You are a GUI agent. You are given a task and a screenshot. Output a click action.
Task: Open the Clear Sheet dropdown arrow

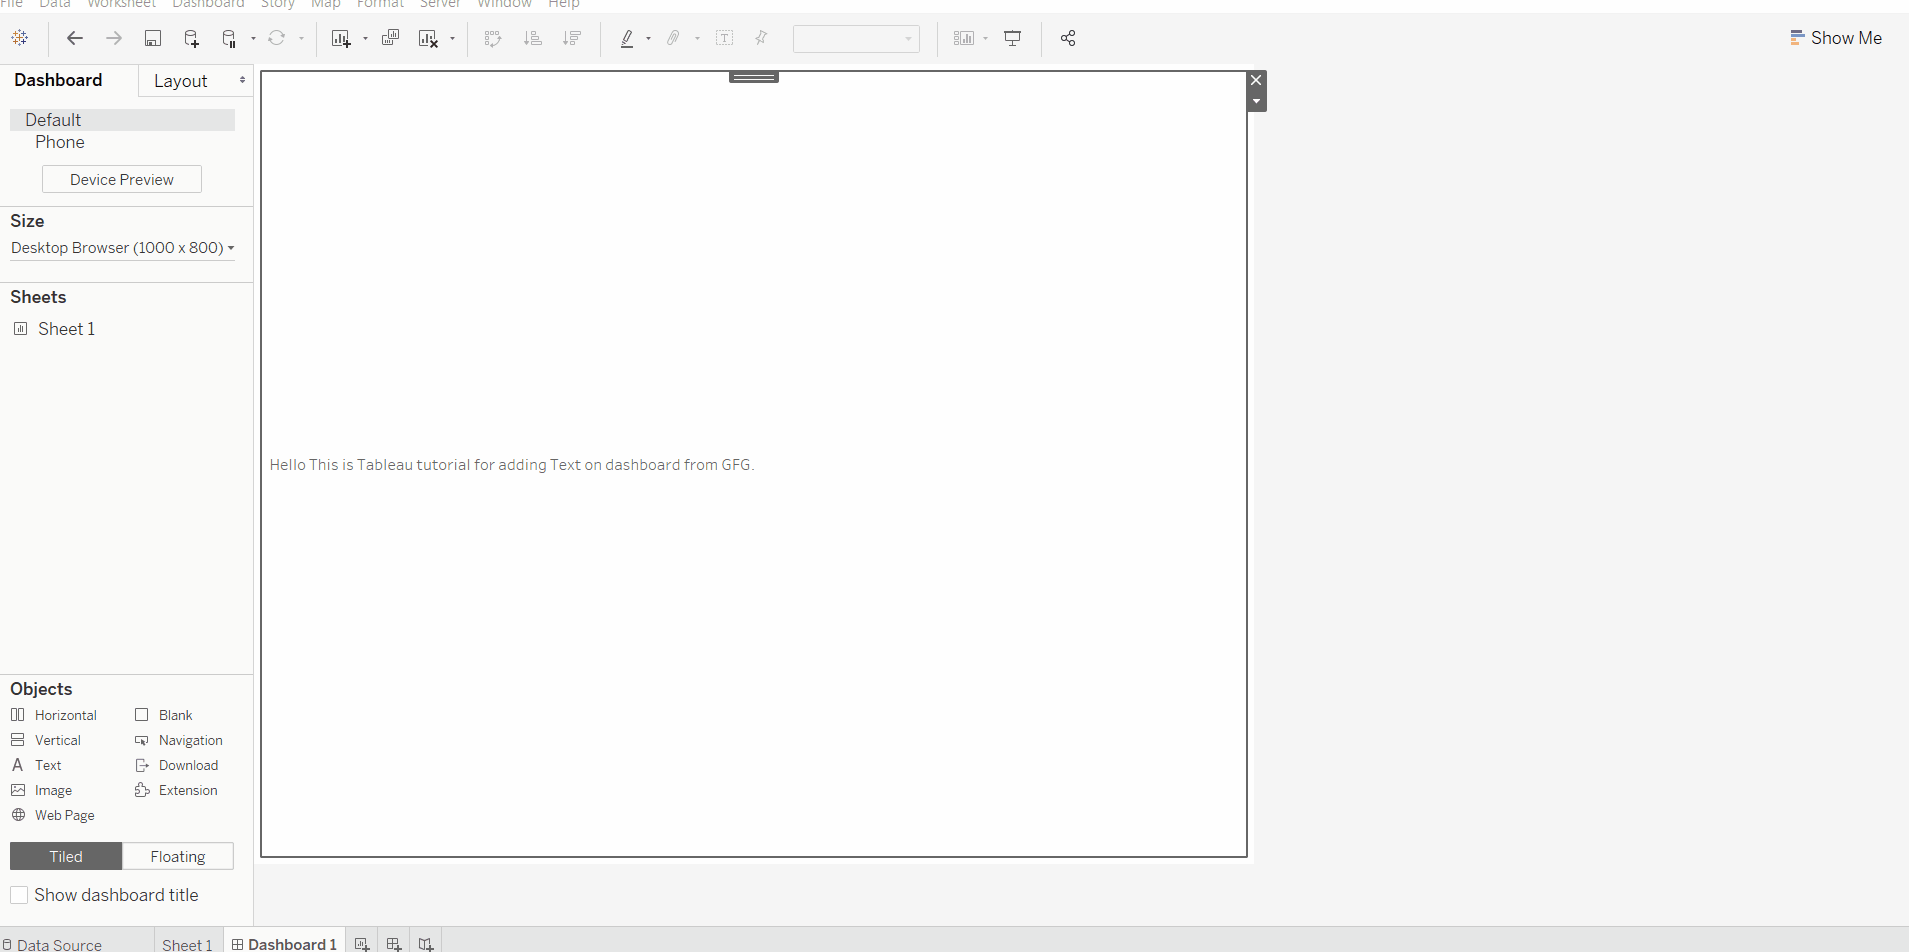[453, 39]
